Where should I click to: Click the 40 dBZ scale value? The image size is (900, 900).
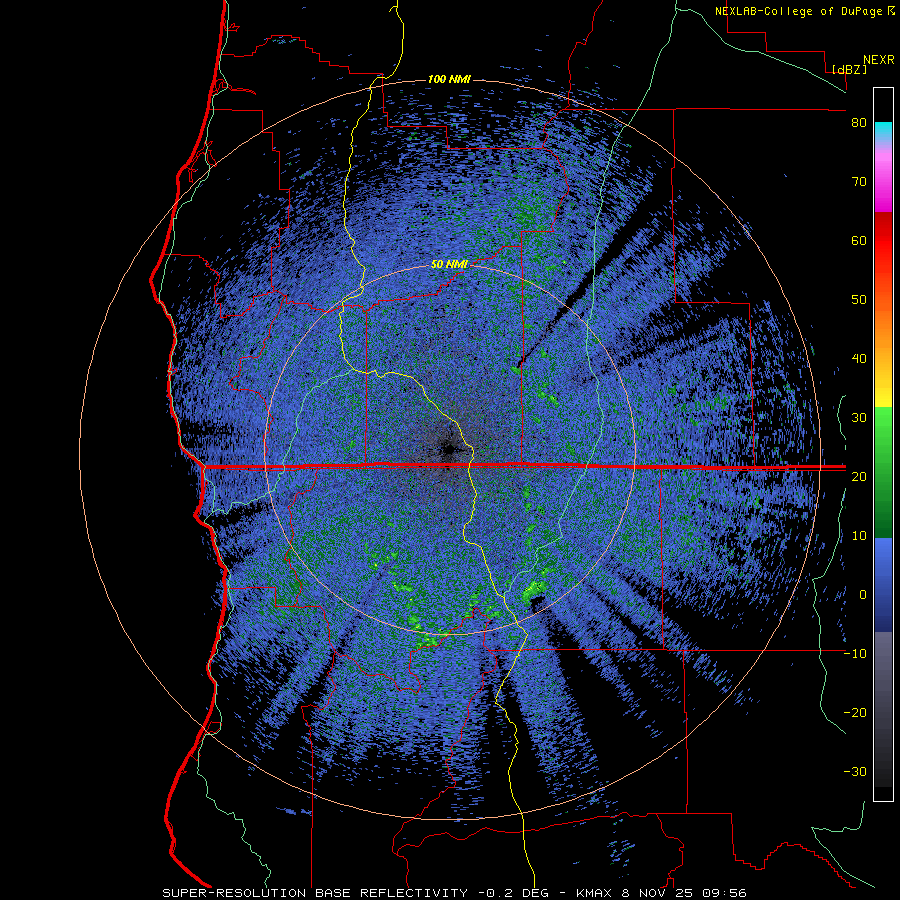tap(859, 359)
